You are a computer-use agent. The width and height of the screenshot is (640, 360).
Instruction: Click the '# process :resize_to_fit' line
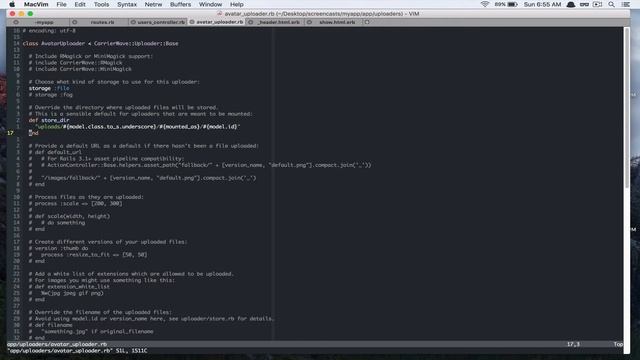pos(88,255)
